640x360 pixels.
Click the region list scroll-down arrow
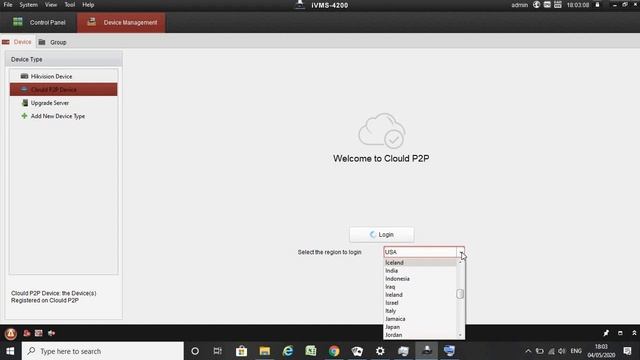(460, 335)
